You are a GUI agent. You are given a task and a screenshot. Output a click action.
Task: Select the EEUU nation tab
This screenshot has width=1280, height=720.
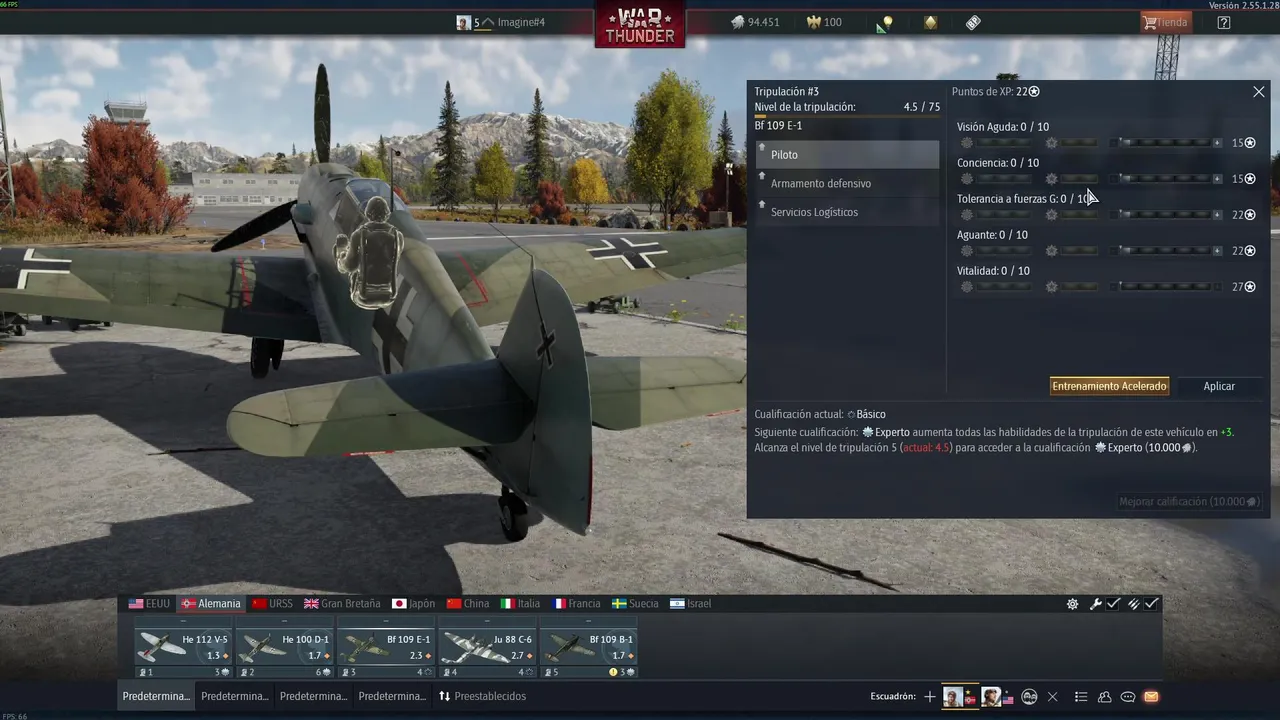point(149,604)
